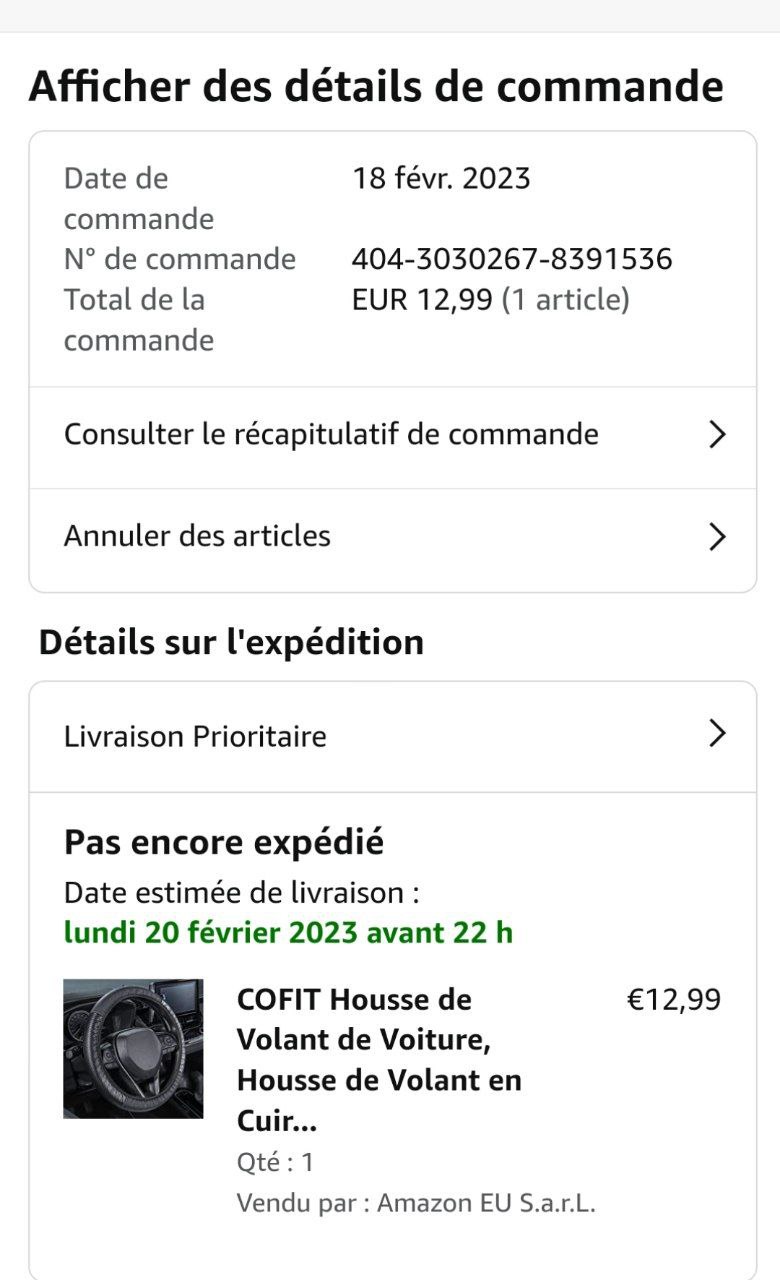The width and height of the screenshot is (780, 1280).
Task: Click the Qté : 1 quantity text
Action: (275, 1162)
